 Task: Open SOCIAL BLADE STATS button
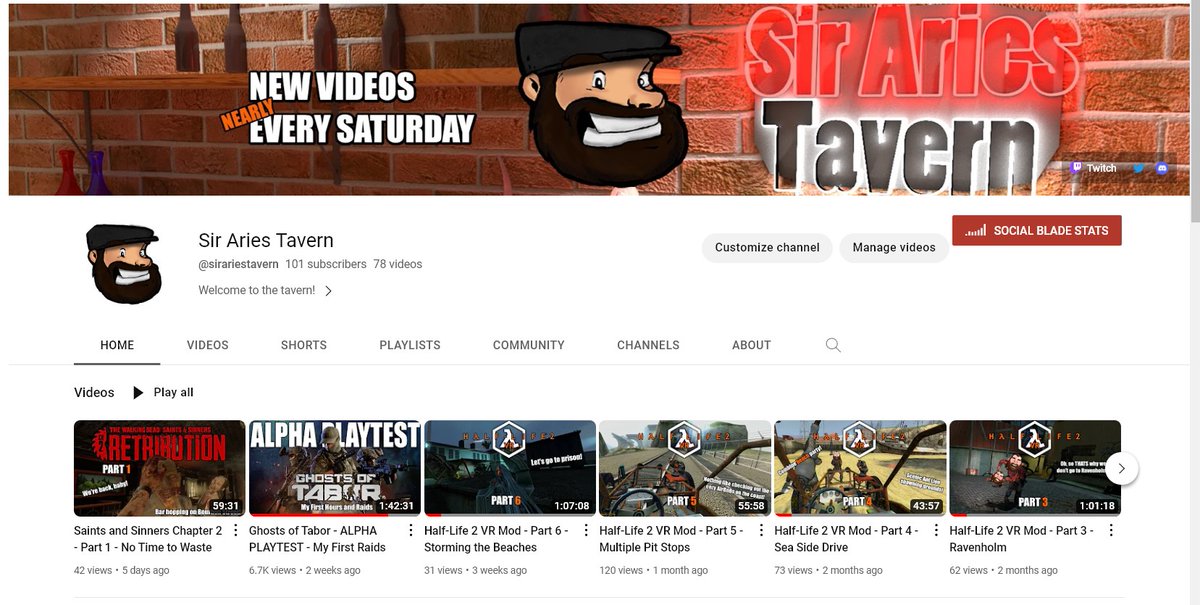pyautogui.click(x=1037, y=230)
